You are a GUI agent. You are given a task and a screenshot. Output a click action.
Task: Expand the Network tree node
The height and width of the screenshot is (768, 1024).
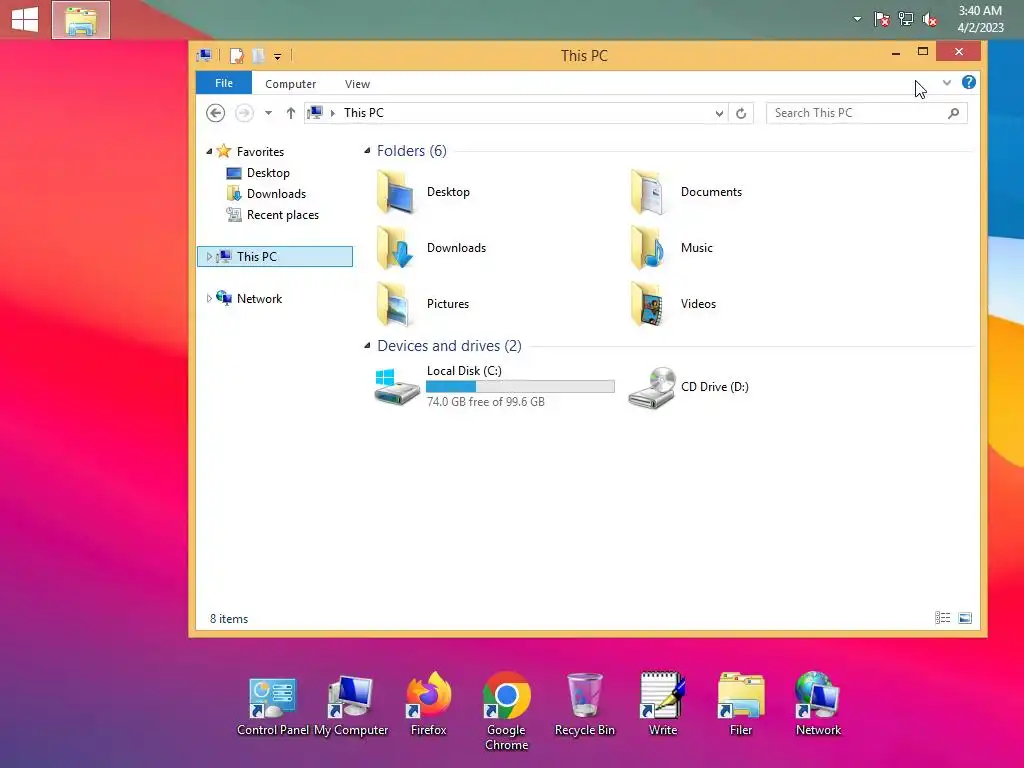[x=209, y=298]
